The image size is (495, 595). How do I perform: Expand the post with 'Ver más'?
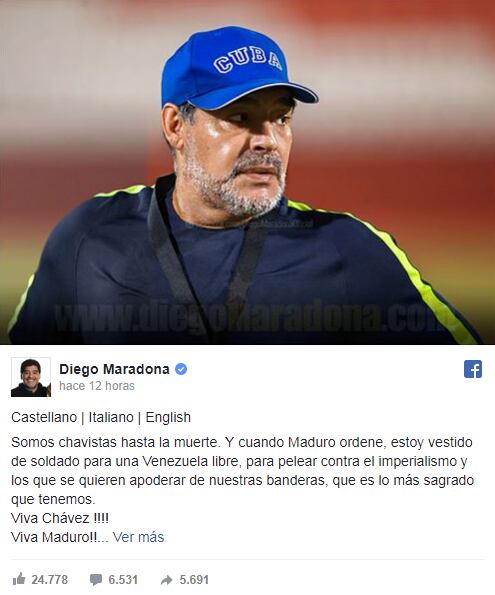click(139, 537)
